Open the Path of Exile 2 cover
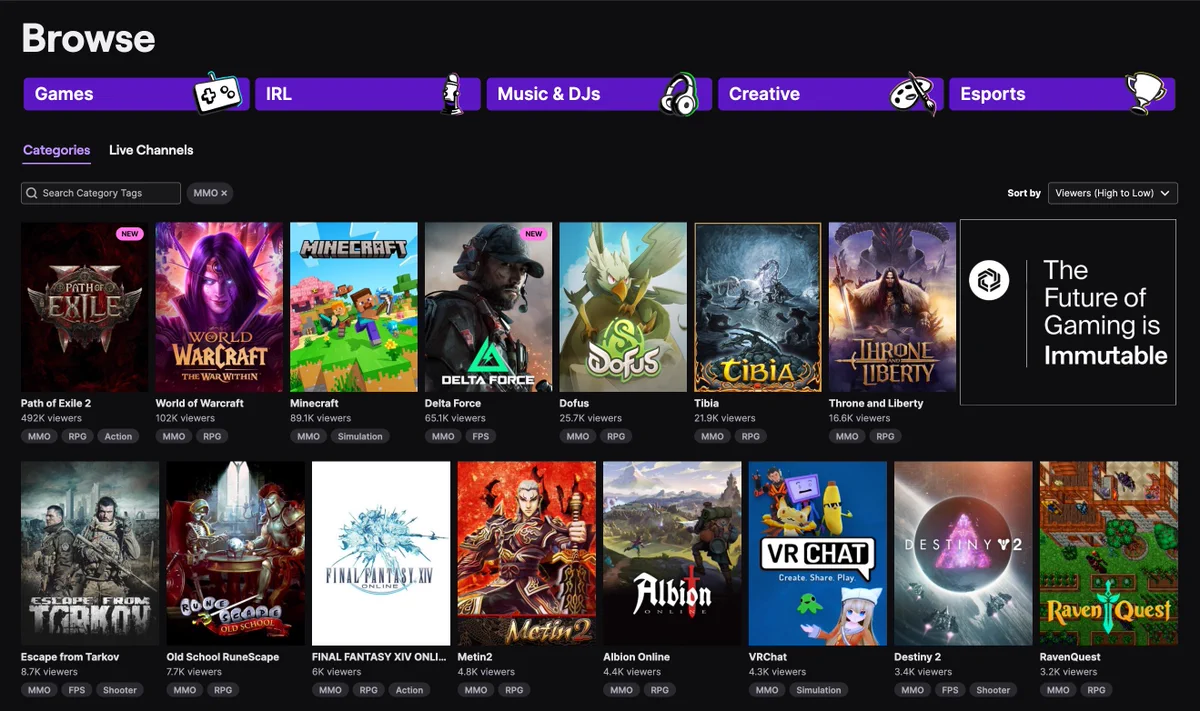The width and height of the screenshot is (1200, 711). pyautogui.click(x=84, y=307)
